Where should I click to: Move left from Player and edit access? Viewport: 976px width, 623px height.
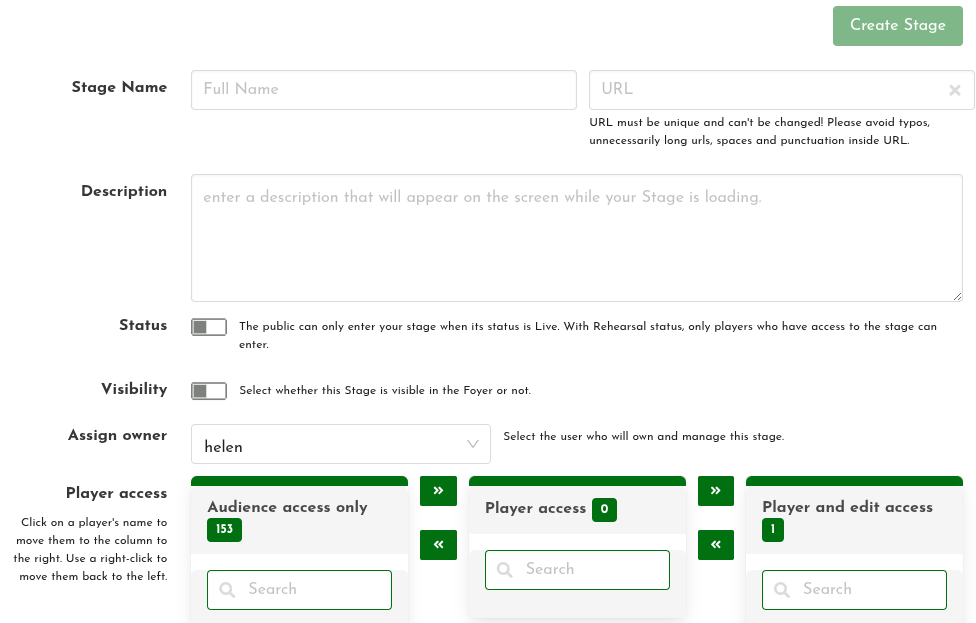[x=716, y=545]
